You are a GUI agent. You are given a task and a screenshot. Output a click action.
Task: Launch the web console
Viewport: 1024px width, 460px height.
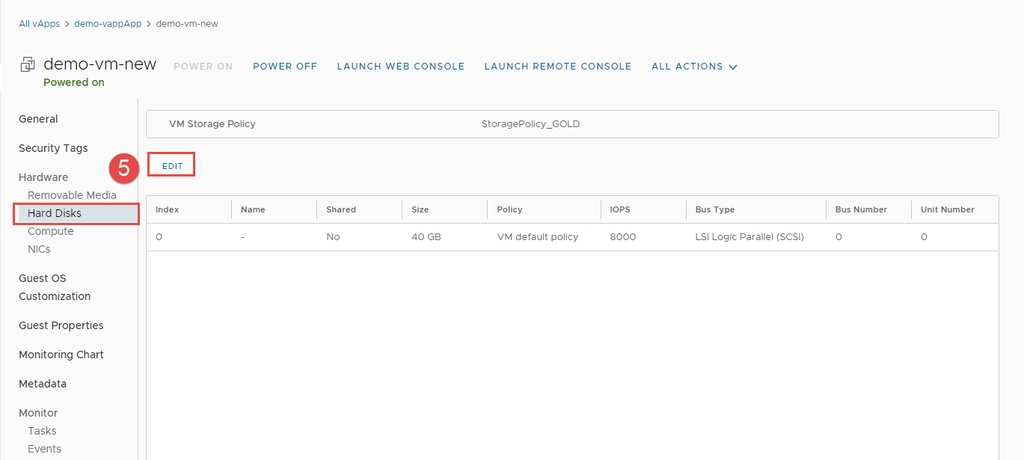[400, 67]
